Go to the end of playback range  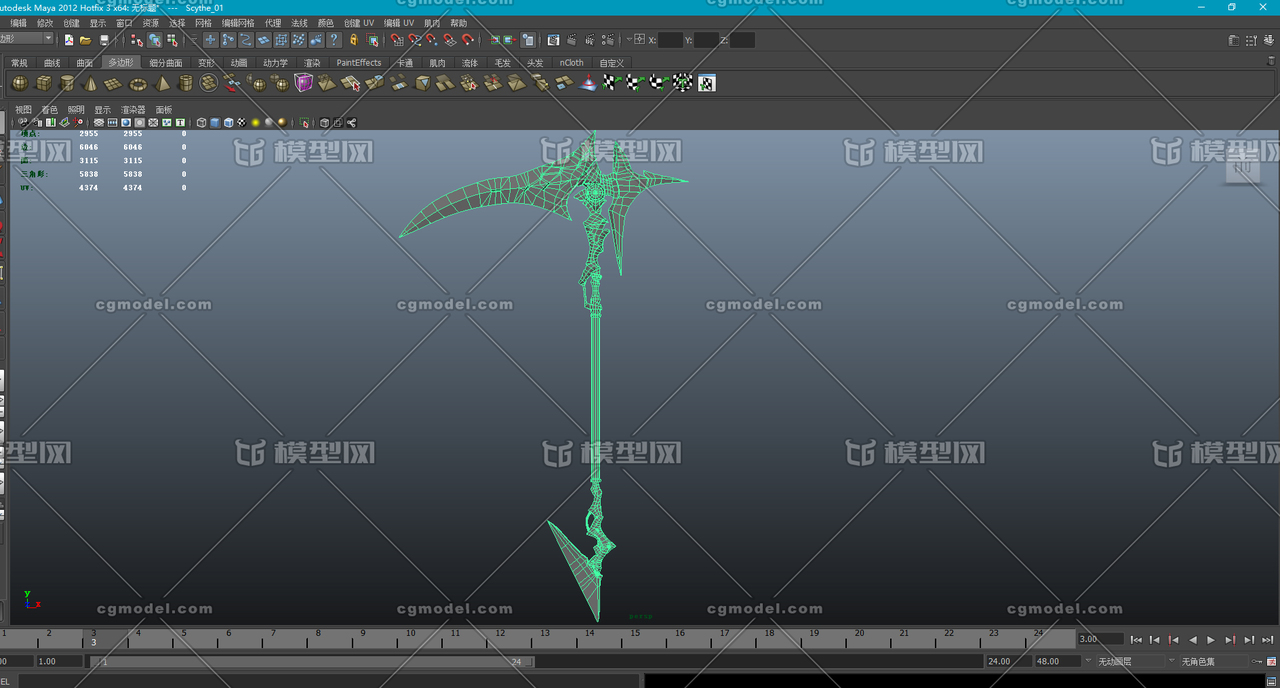(1268, 640)
